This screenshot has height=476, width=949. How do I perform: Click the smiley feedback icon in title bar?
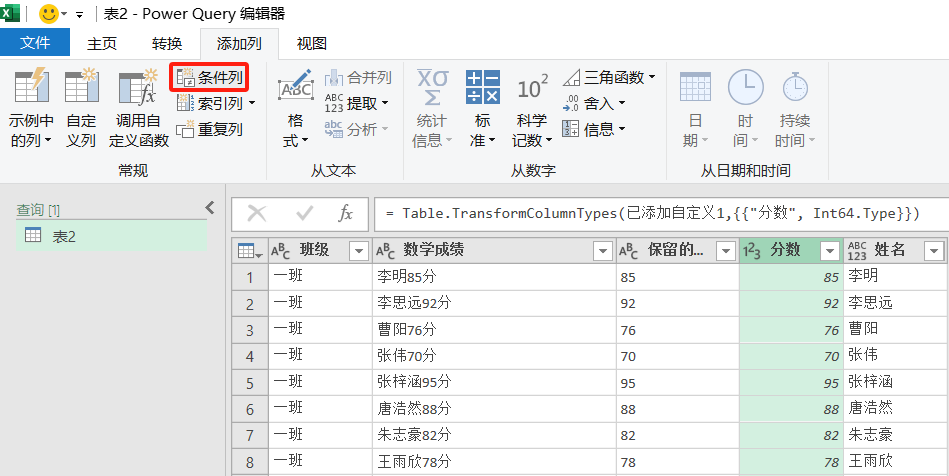pos(48,13)
